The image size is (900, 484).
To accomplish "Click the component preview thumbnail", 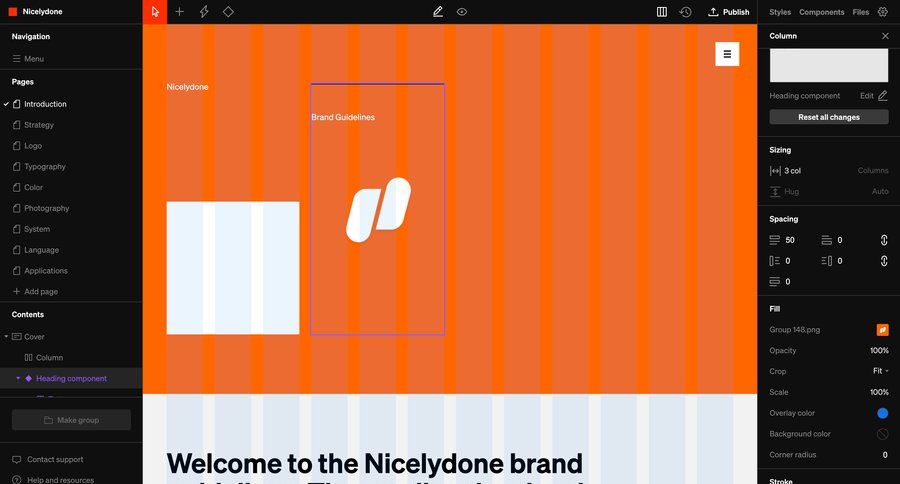I will point(829,65).
